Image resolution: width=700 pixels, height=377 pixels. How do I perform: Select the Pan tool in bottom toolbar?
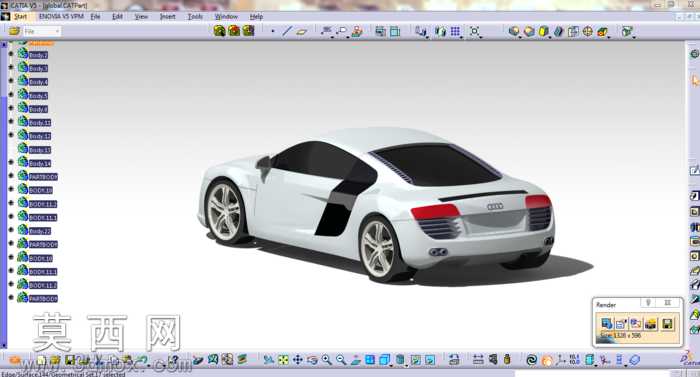(297, 360)
